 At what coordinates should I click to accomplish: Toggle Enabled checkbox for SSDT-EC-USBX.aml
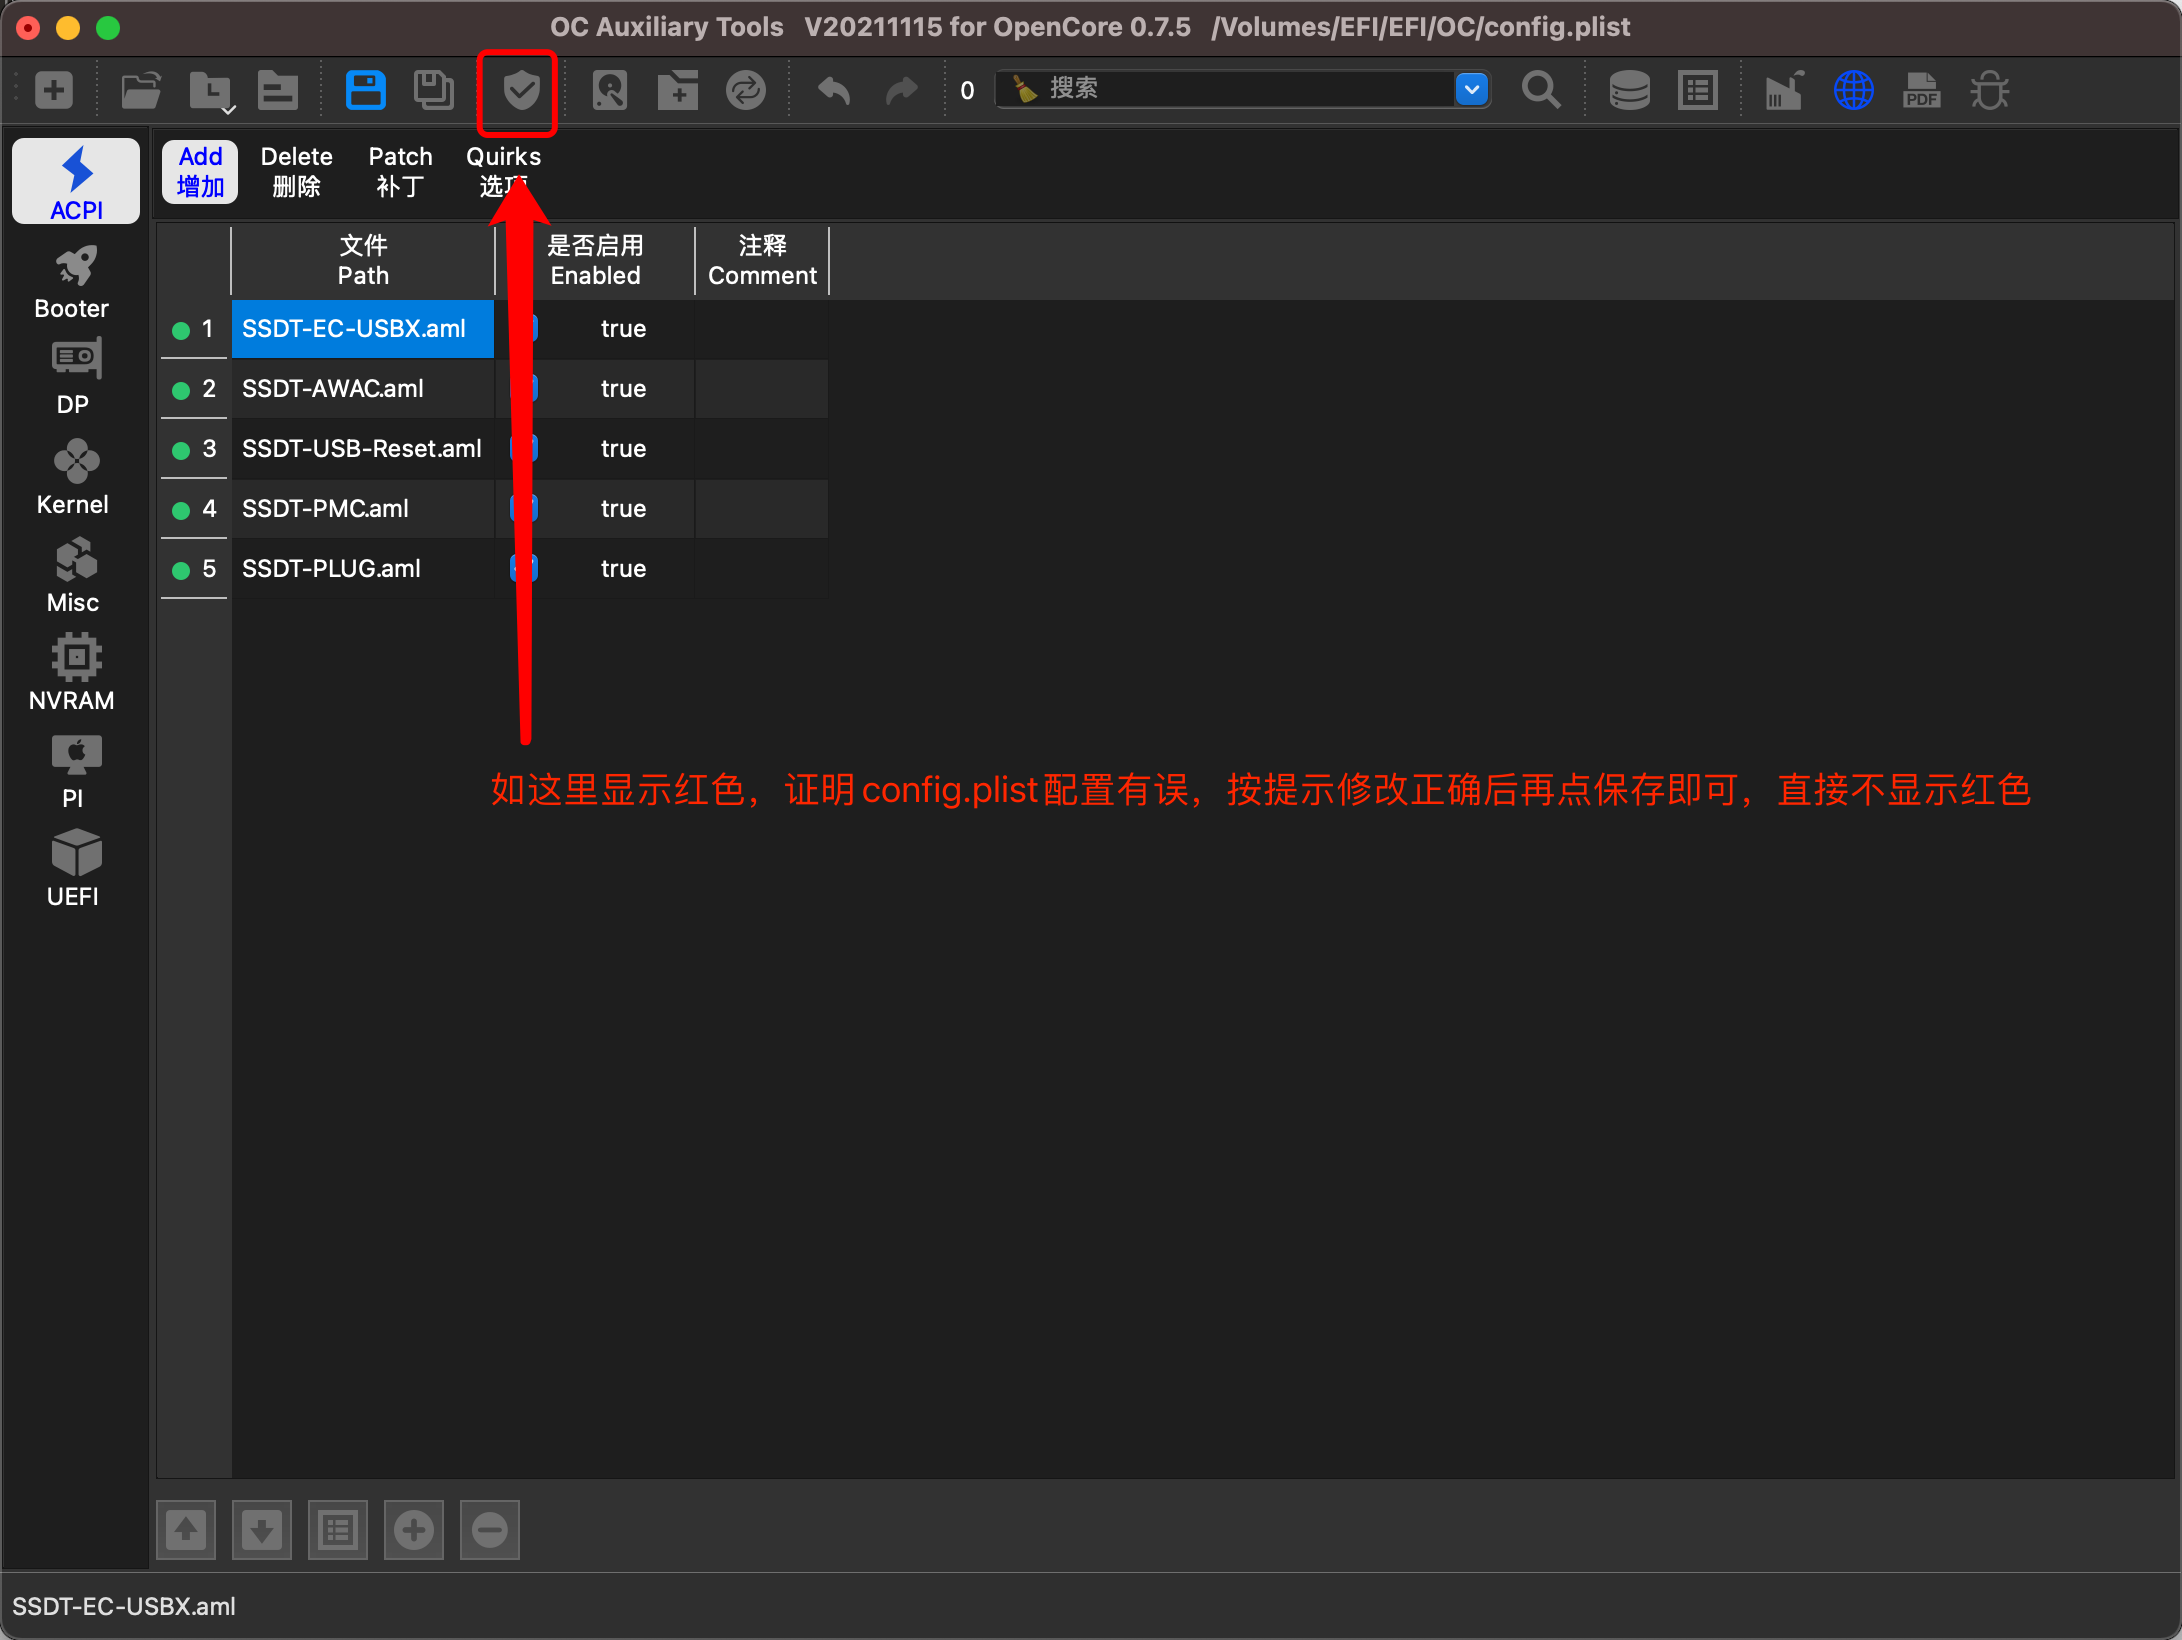pos(524,328)
